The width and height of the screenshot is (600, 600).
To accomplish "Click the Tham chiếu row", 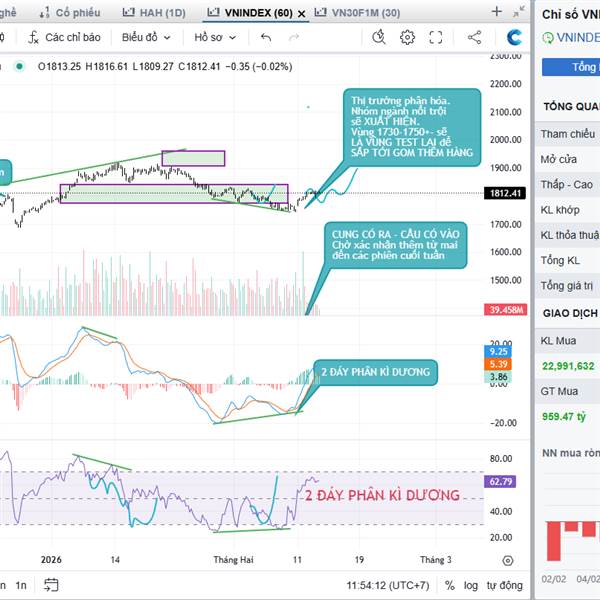I will click(x=567, y=134).
